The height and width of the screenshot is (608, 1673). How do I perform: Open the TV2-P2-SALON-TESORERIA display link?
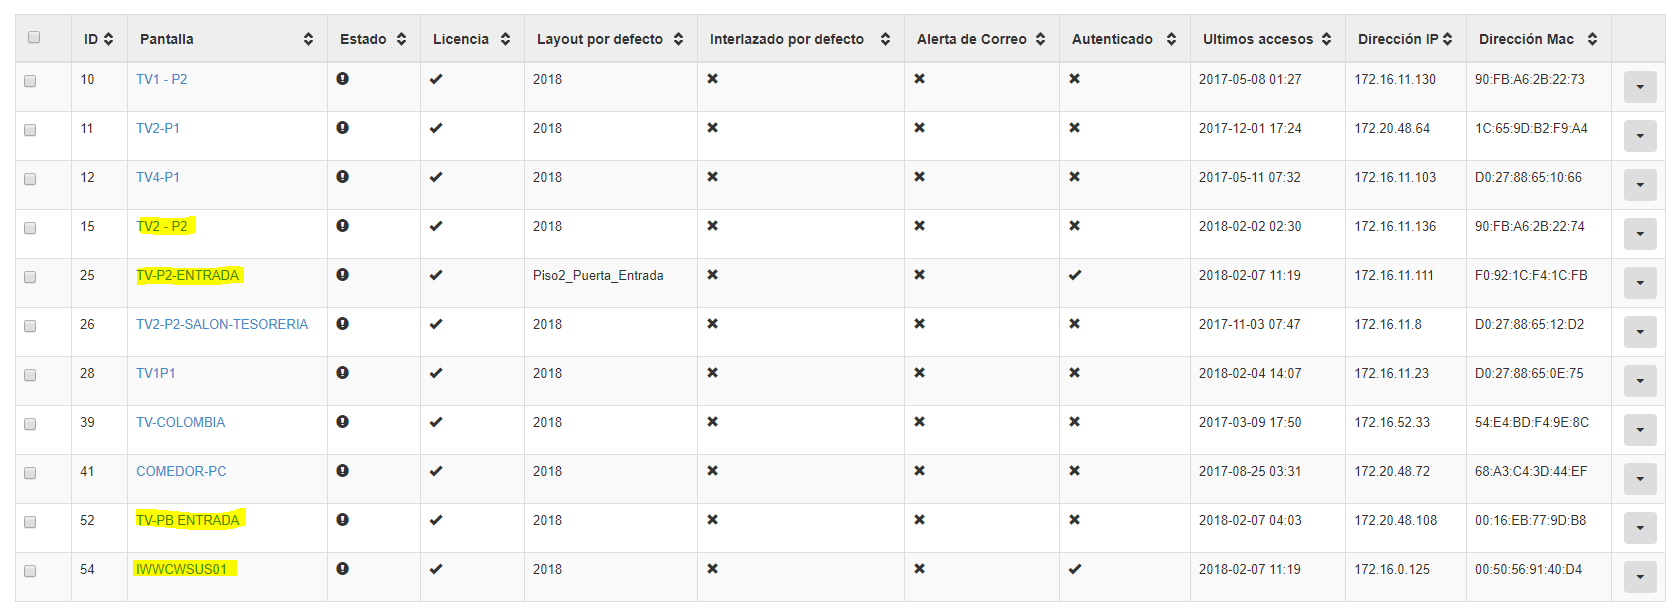[222, 324]
